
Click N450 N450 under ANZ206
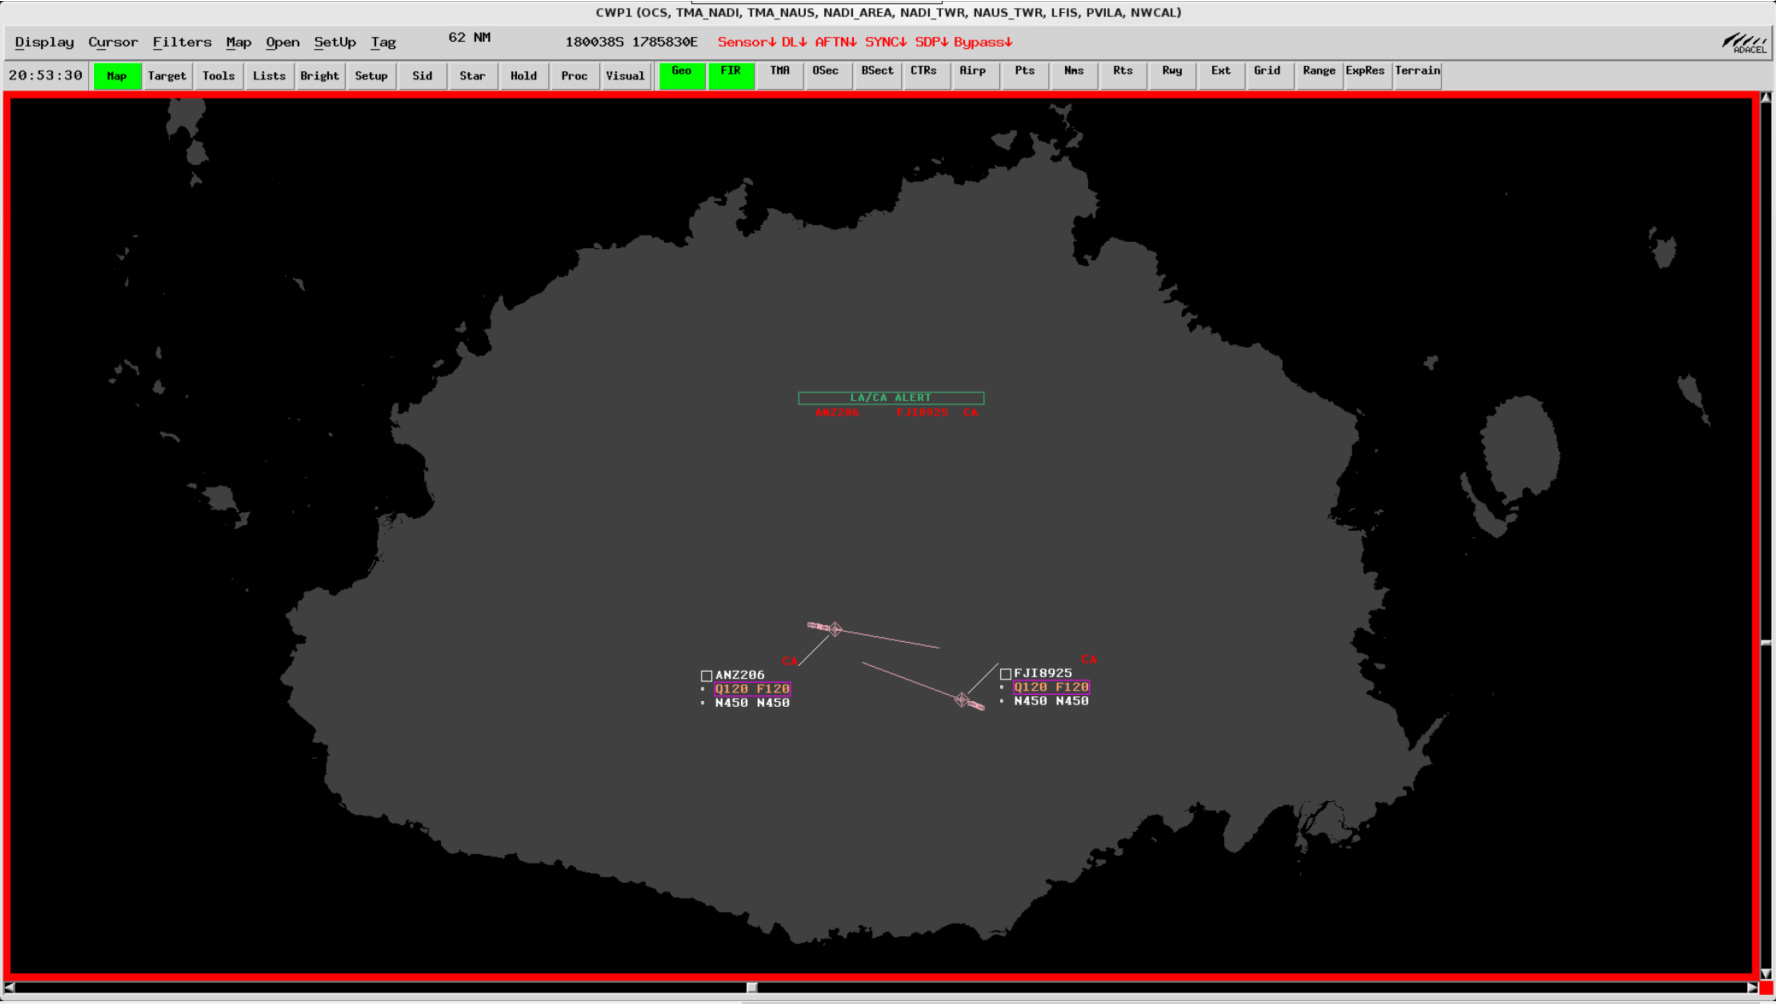click(x=752, y=703)
